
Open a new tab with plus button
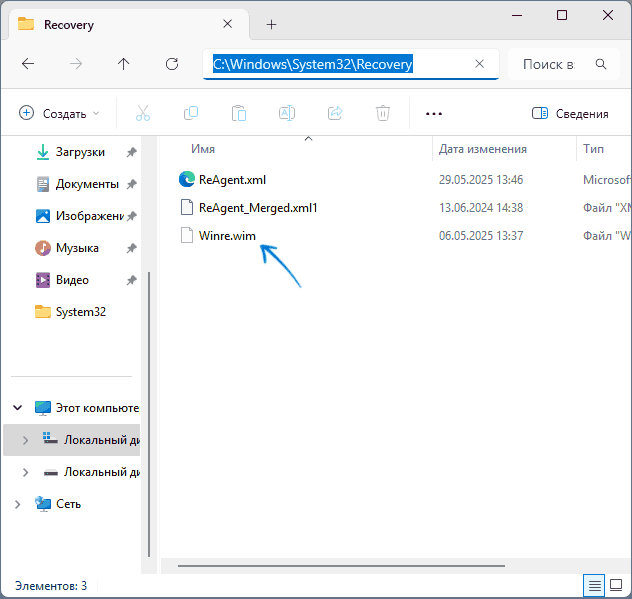271,25
